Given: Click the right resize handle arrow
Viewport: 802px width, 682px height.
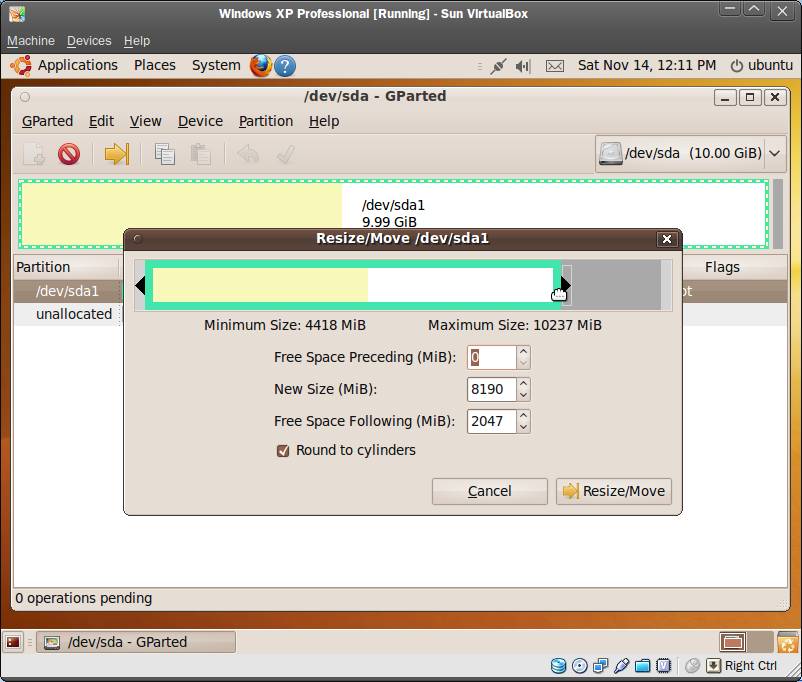Looking at the screenshot, I should click(x=566, y=285).
